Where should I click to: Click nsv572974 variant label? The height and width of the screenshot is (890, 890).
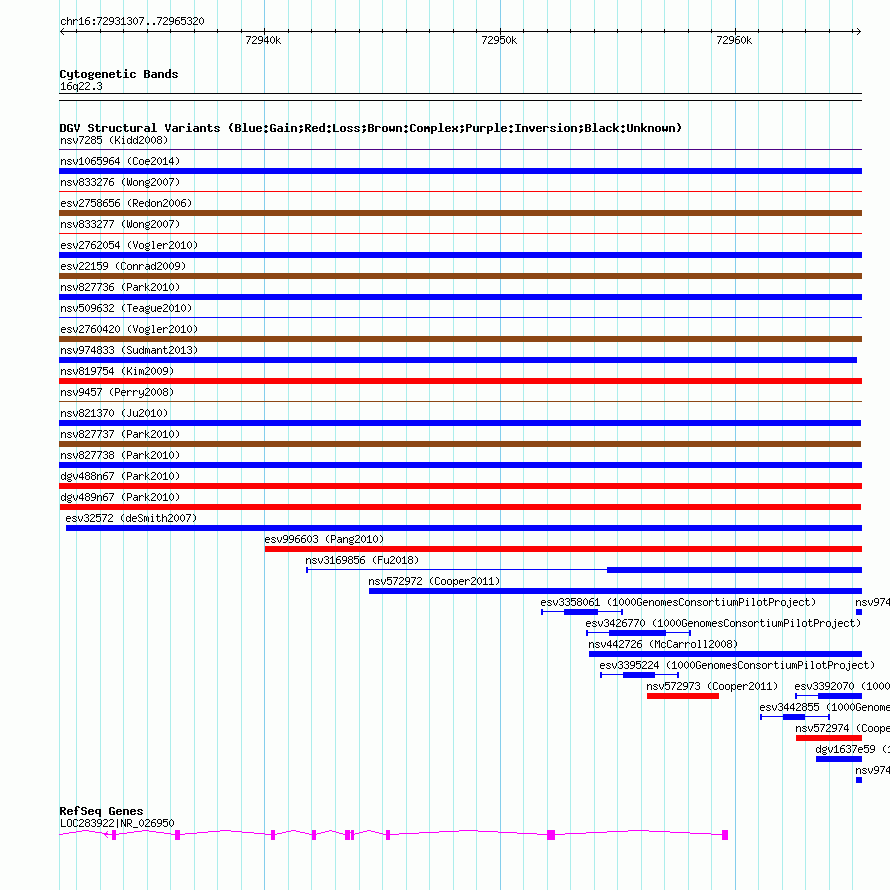click(x=843, y=728)
